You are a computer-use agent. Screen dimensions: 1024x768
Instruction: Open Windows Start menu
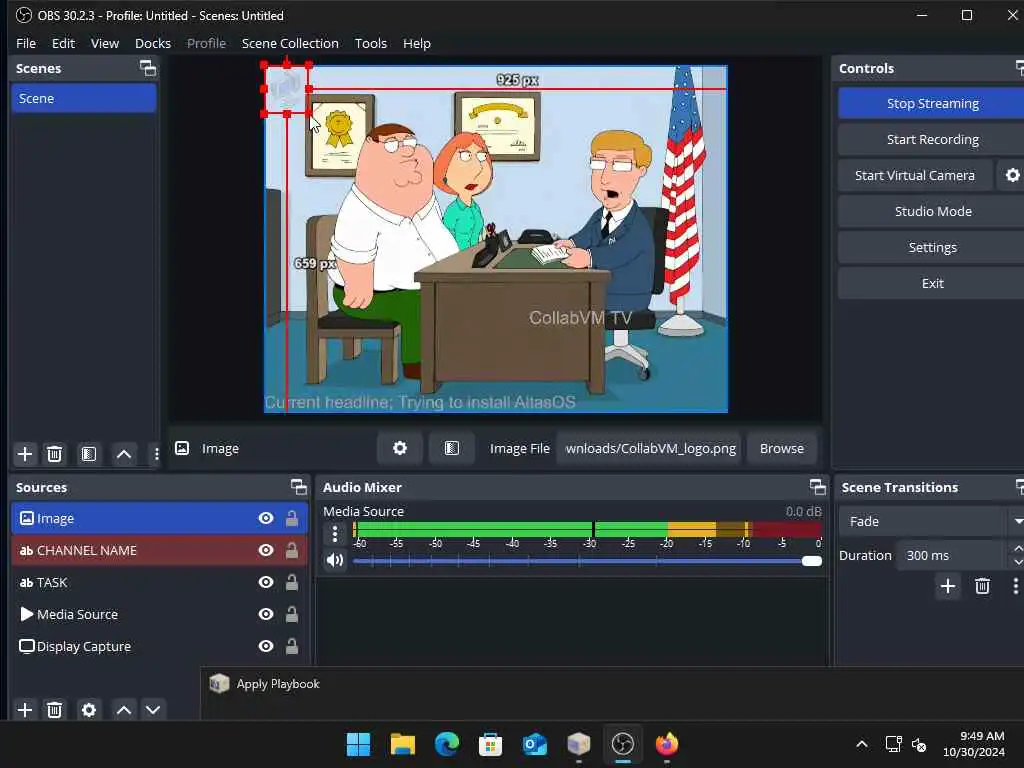coord(358,744)
